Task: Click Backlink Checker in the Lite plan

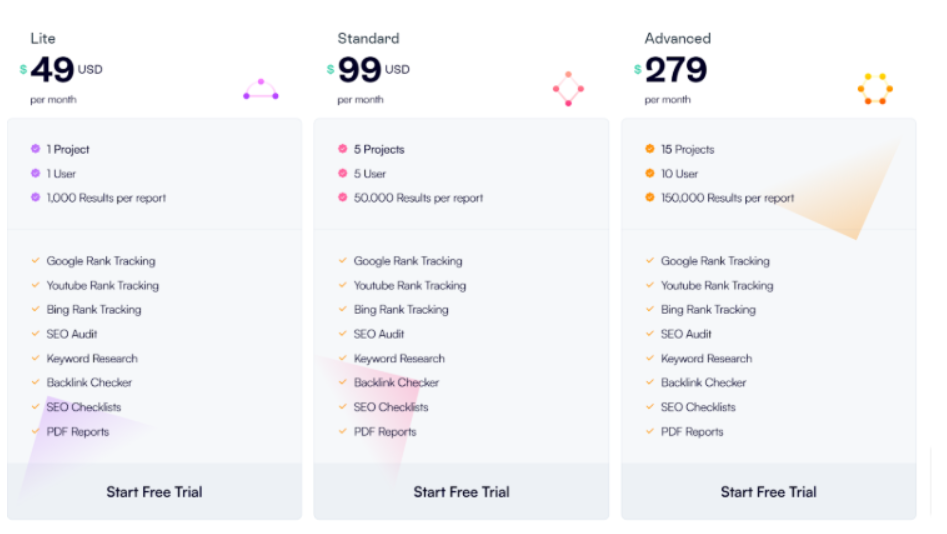Action: click(89, 382)
